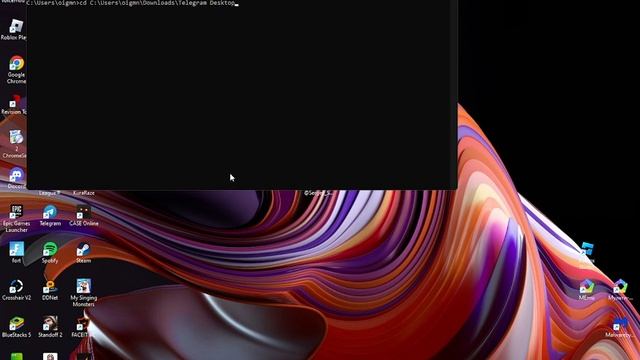Viewport: 640px width, 360px height.
Task: Open the Malwarebytes desktop shortcut
Action: tap(620, 327)
